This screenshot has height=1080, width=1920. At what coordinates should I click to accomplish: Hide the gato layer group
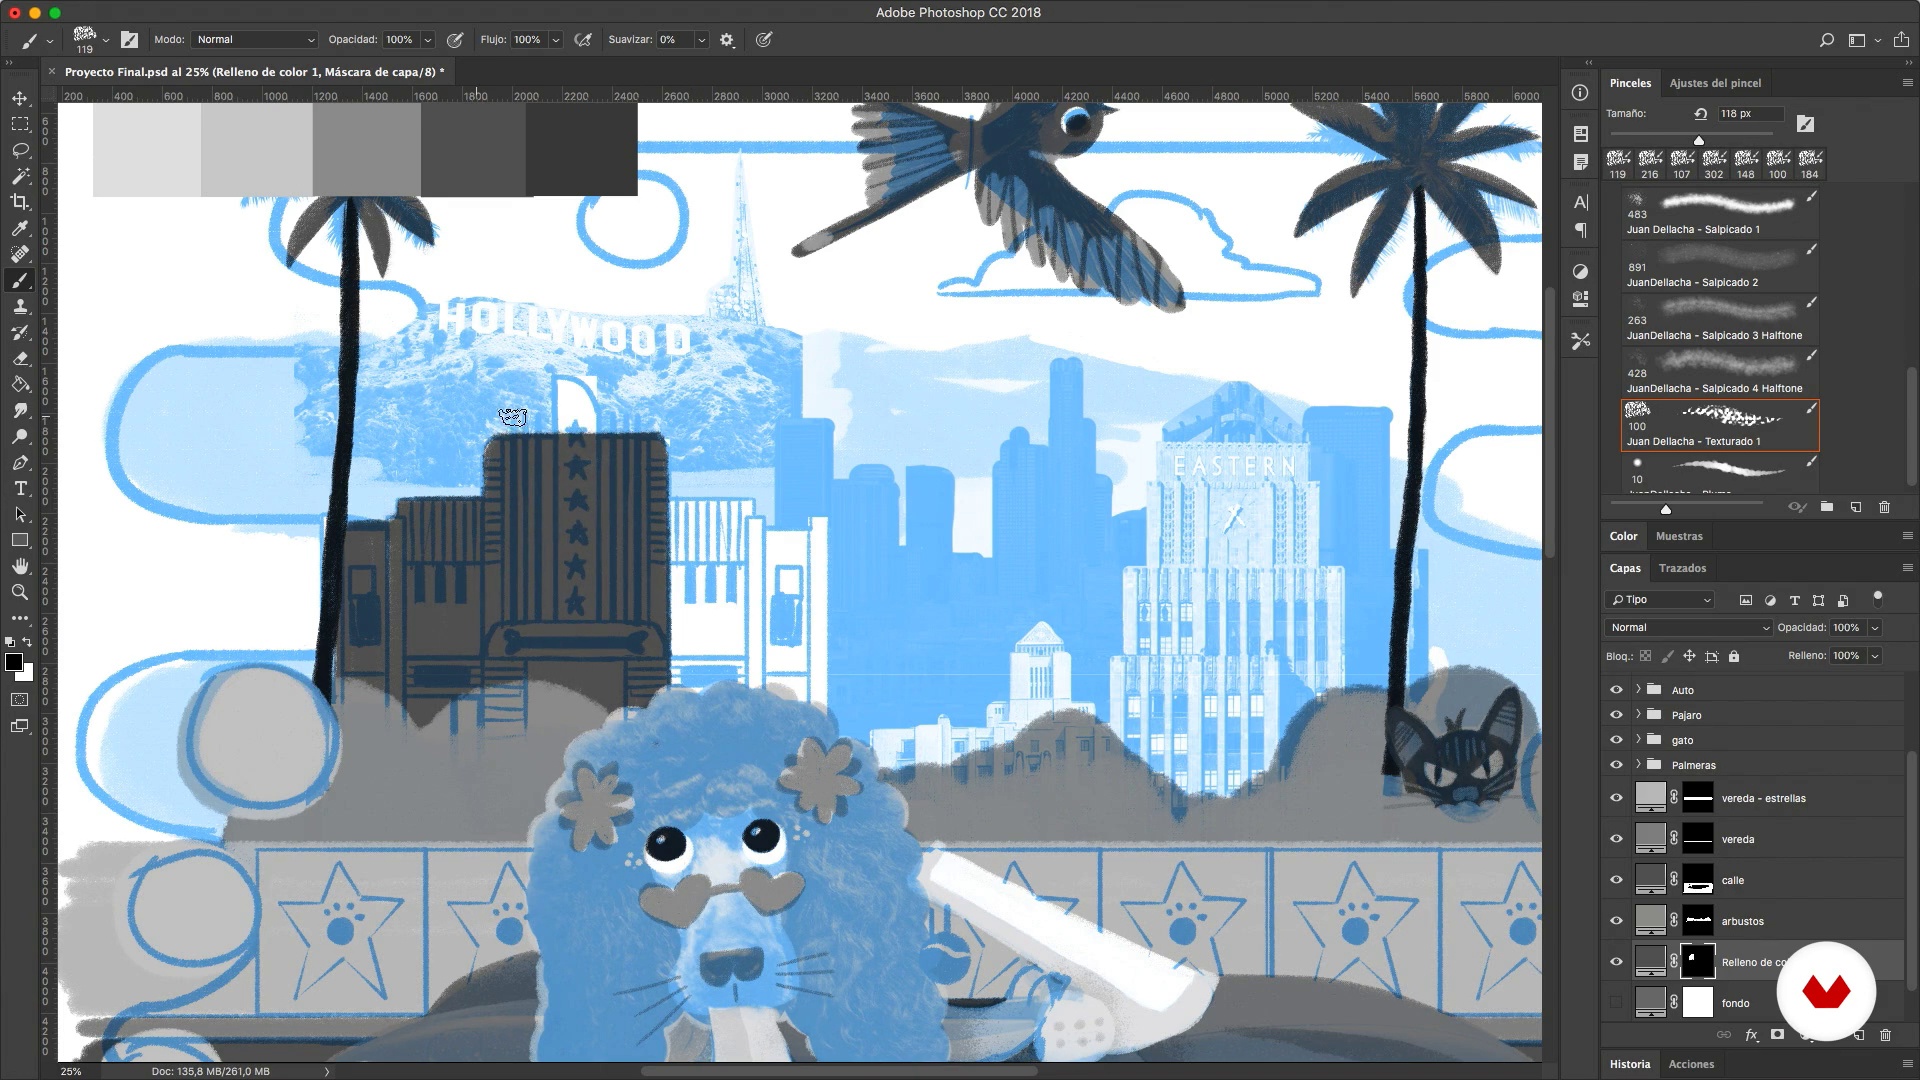click(x=1616, y=740)
